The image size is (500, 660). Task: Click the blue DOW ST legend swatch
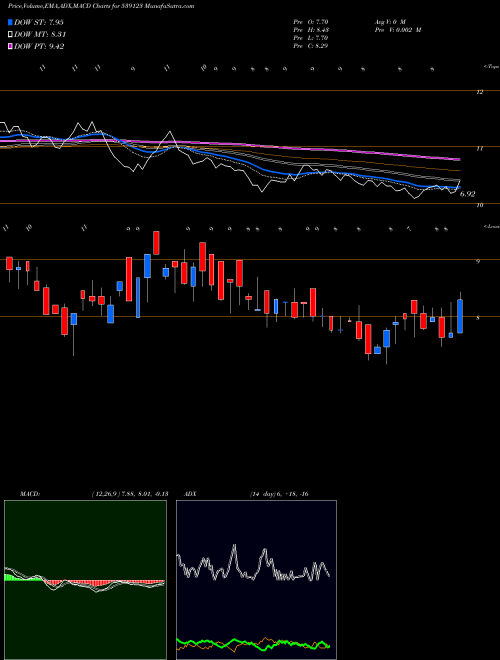(x=10, y=22)
